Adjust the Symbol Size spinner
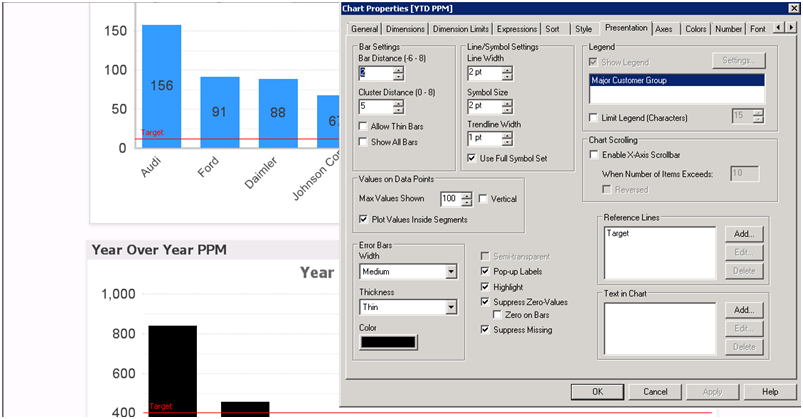803x419 pixels. [x=507, y=107]
